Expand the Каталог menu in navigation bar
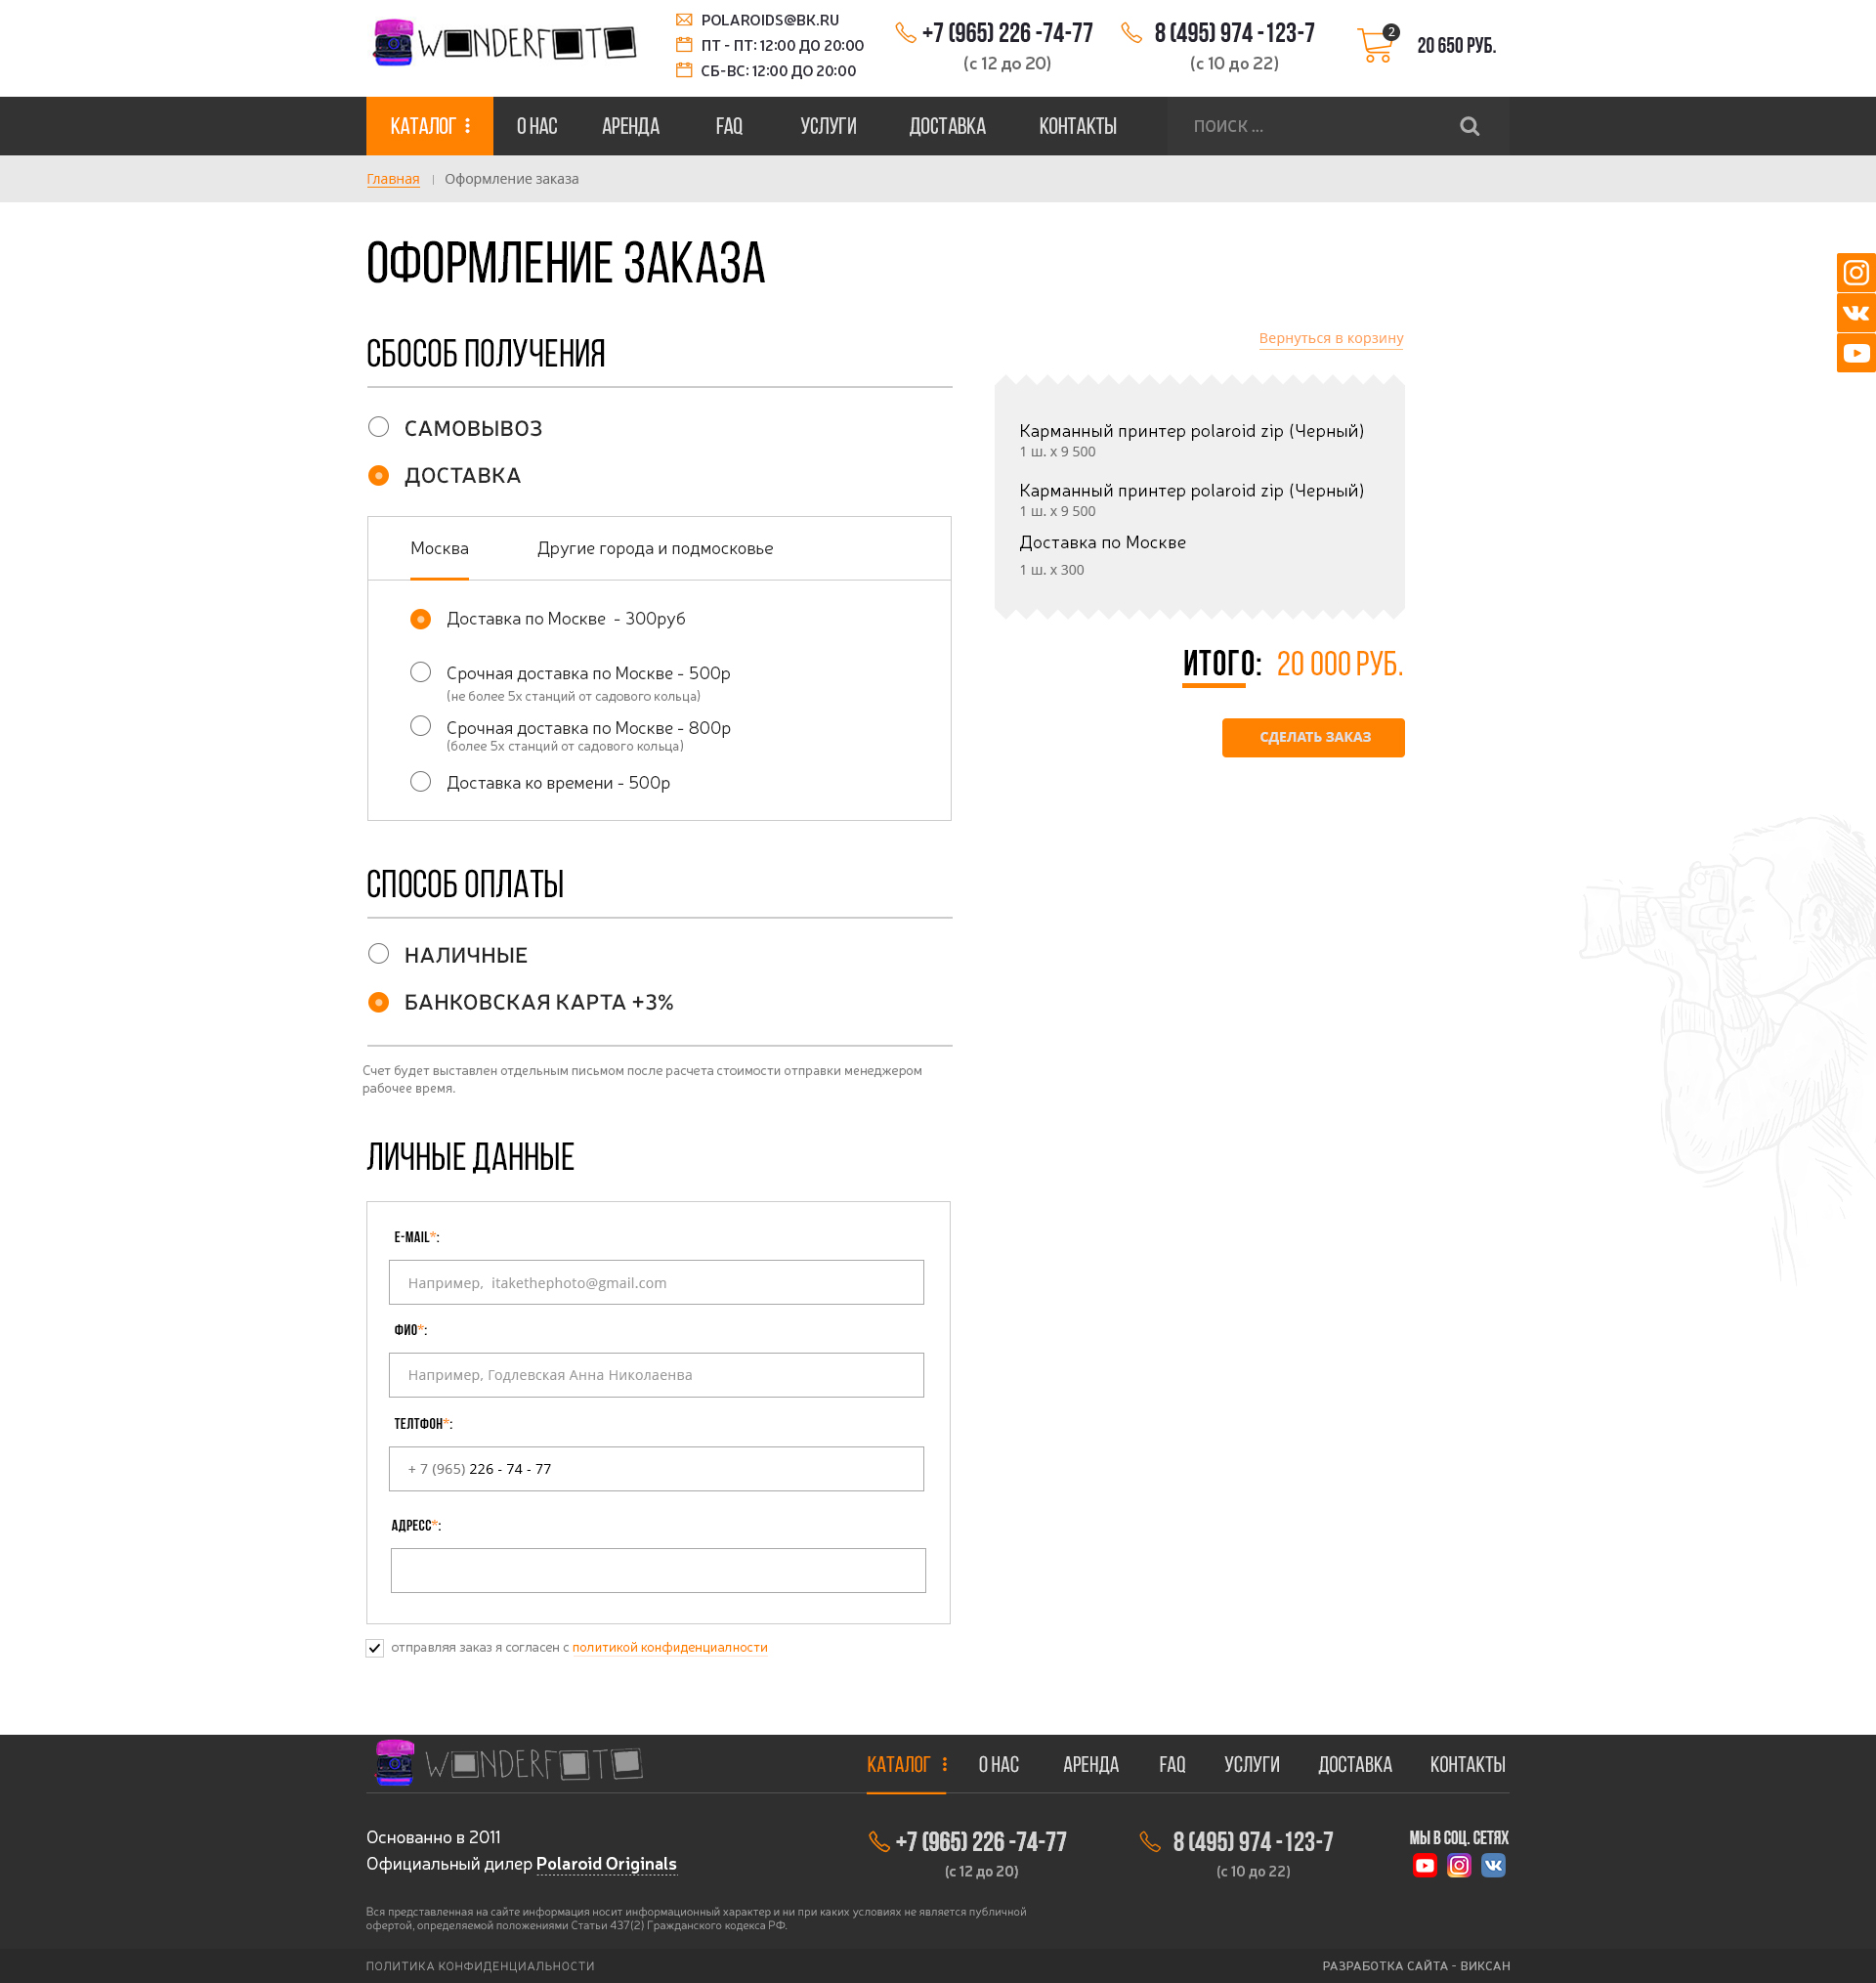The height and width of the screenshot is (1983, 1876). point(429,126)
